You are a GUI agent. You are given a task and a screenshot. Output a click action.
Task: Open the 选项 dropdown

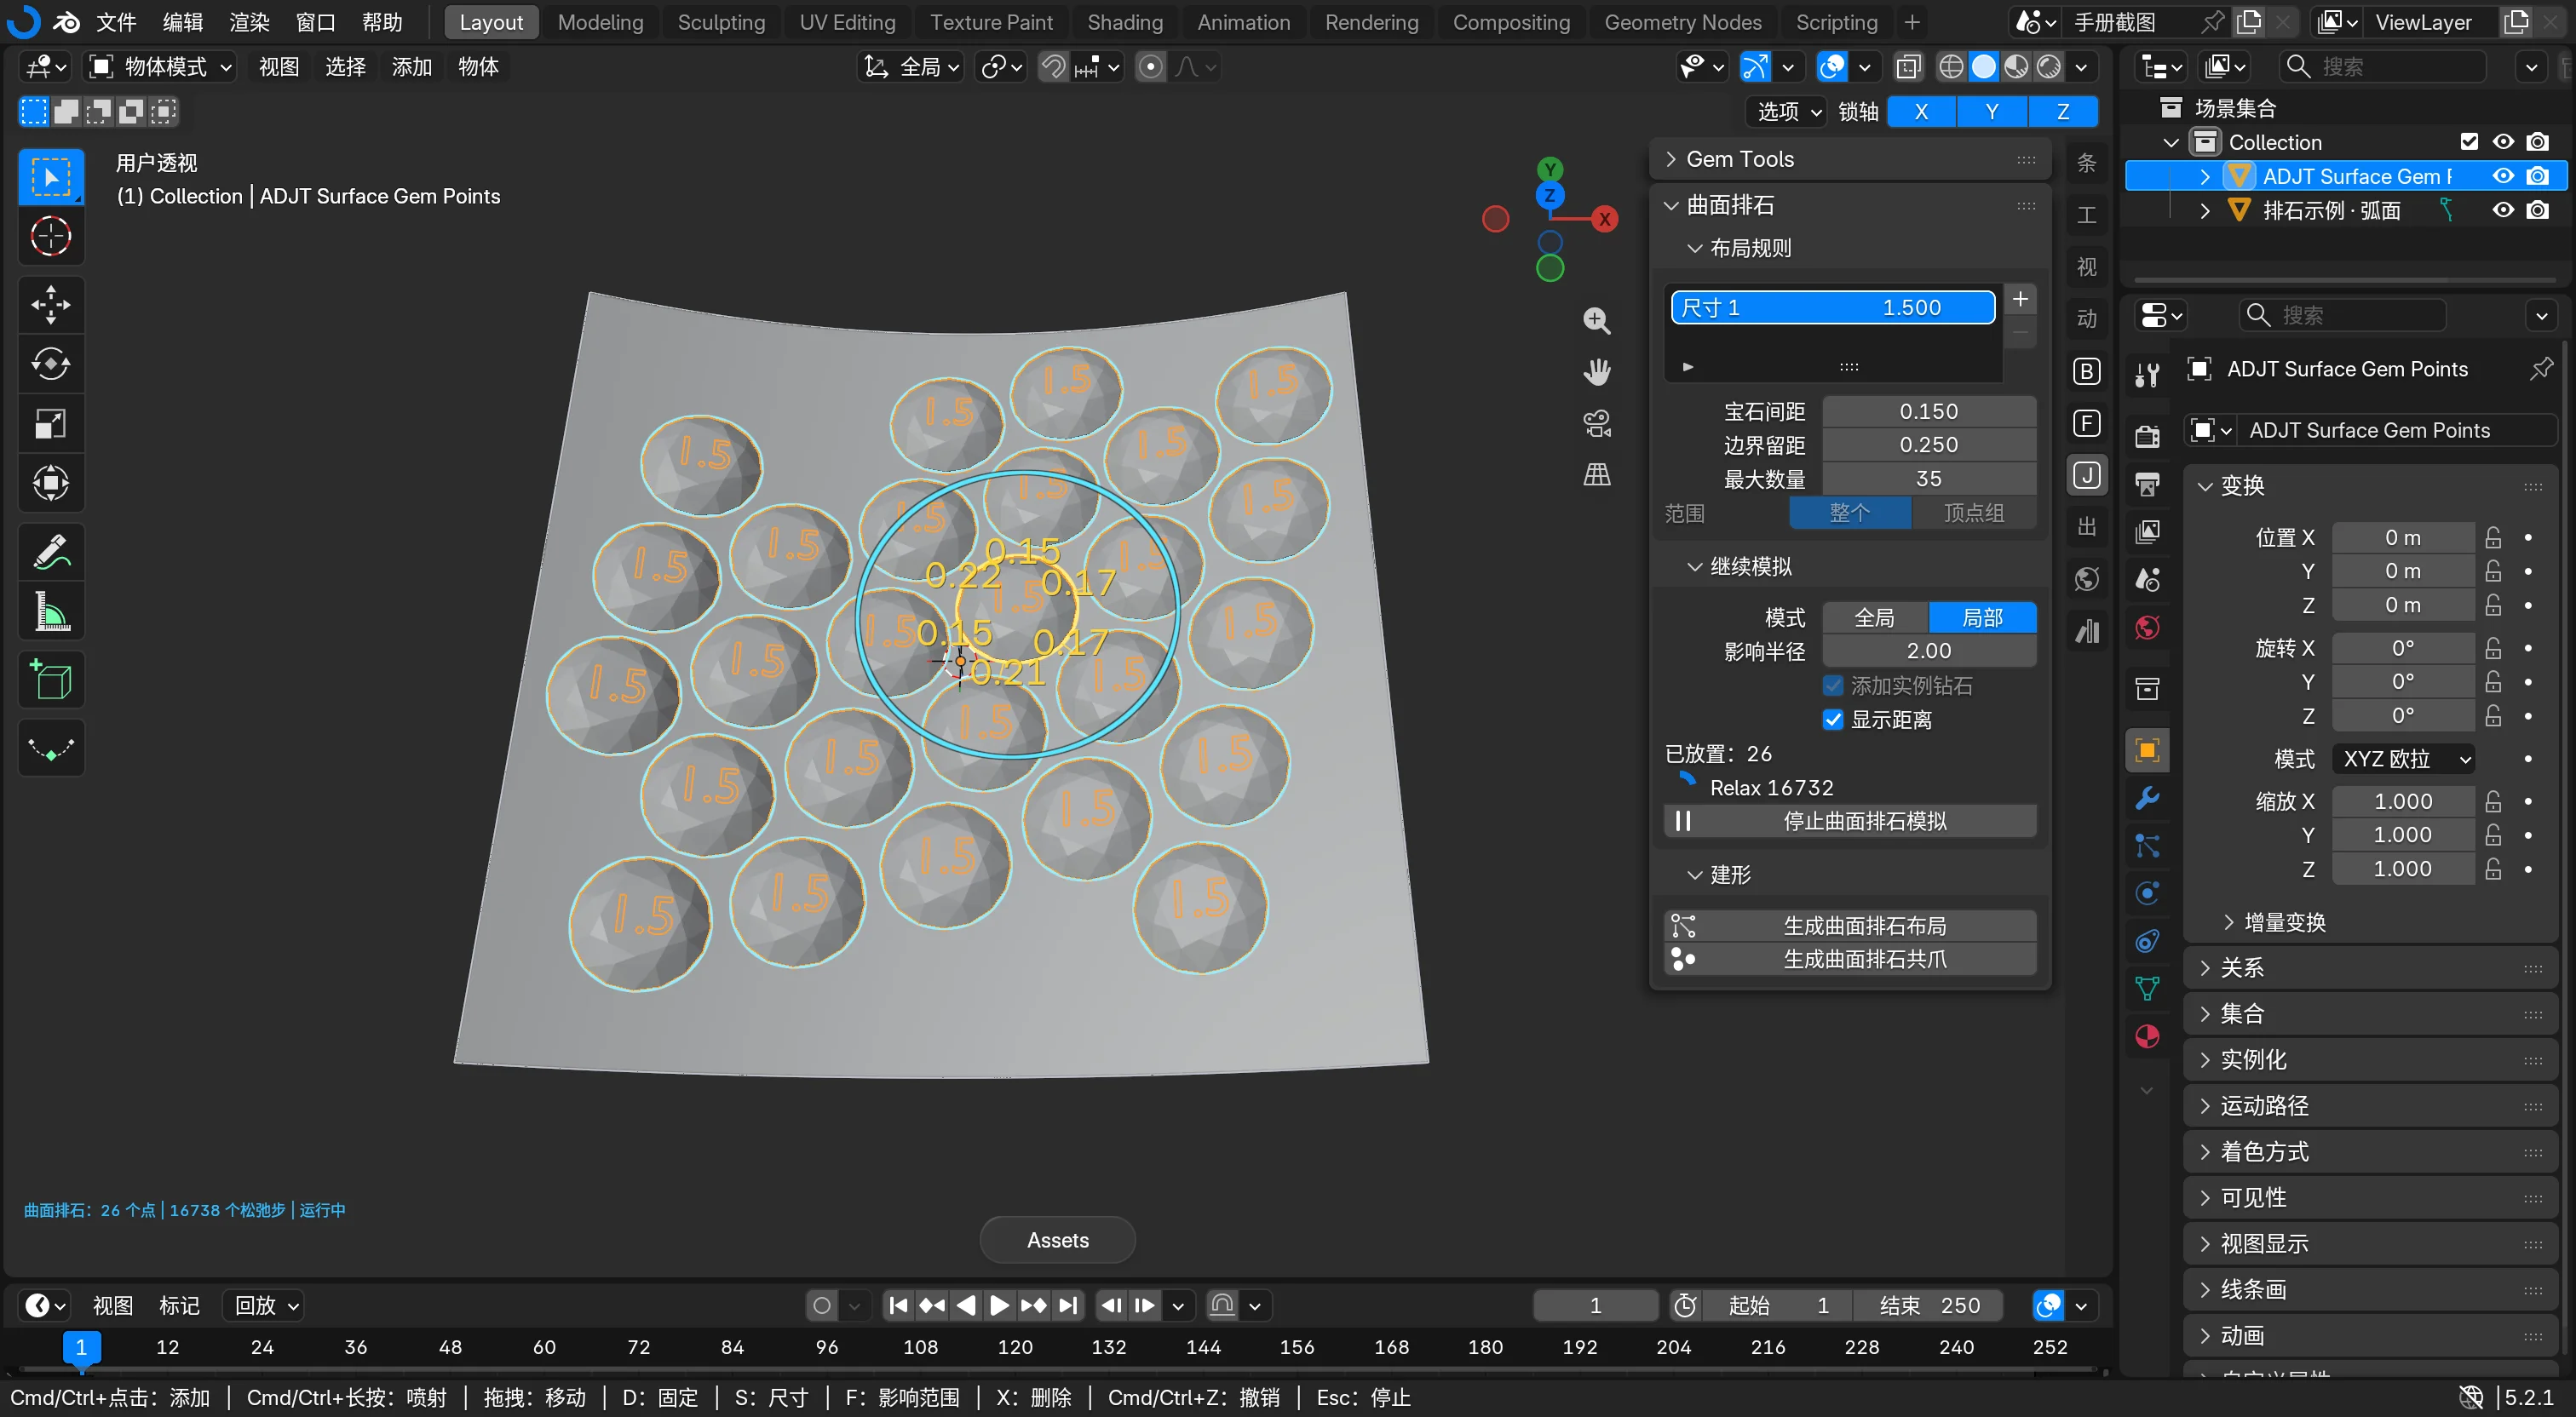[x=1788, y=112]
